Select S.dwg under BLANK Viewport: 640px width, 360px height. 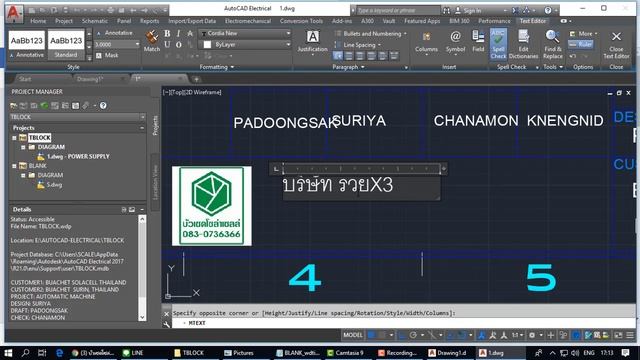pos(54,185)
